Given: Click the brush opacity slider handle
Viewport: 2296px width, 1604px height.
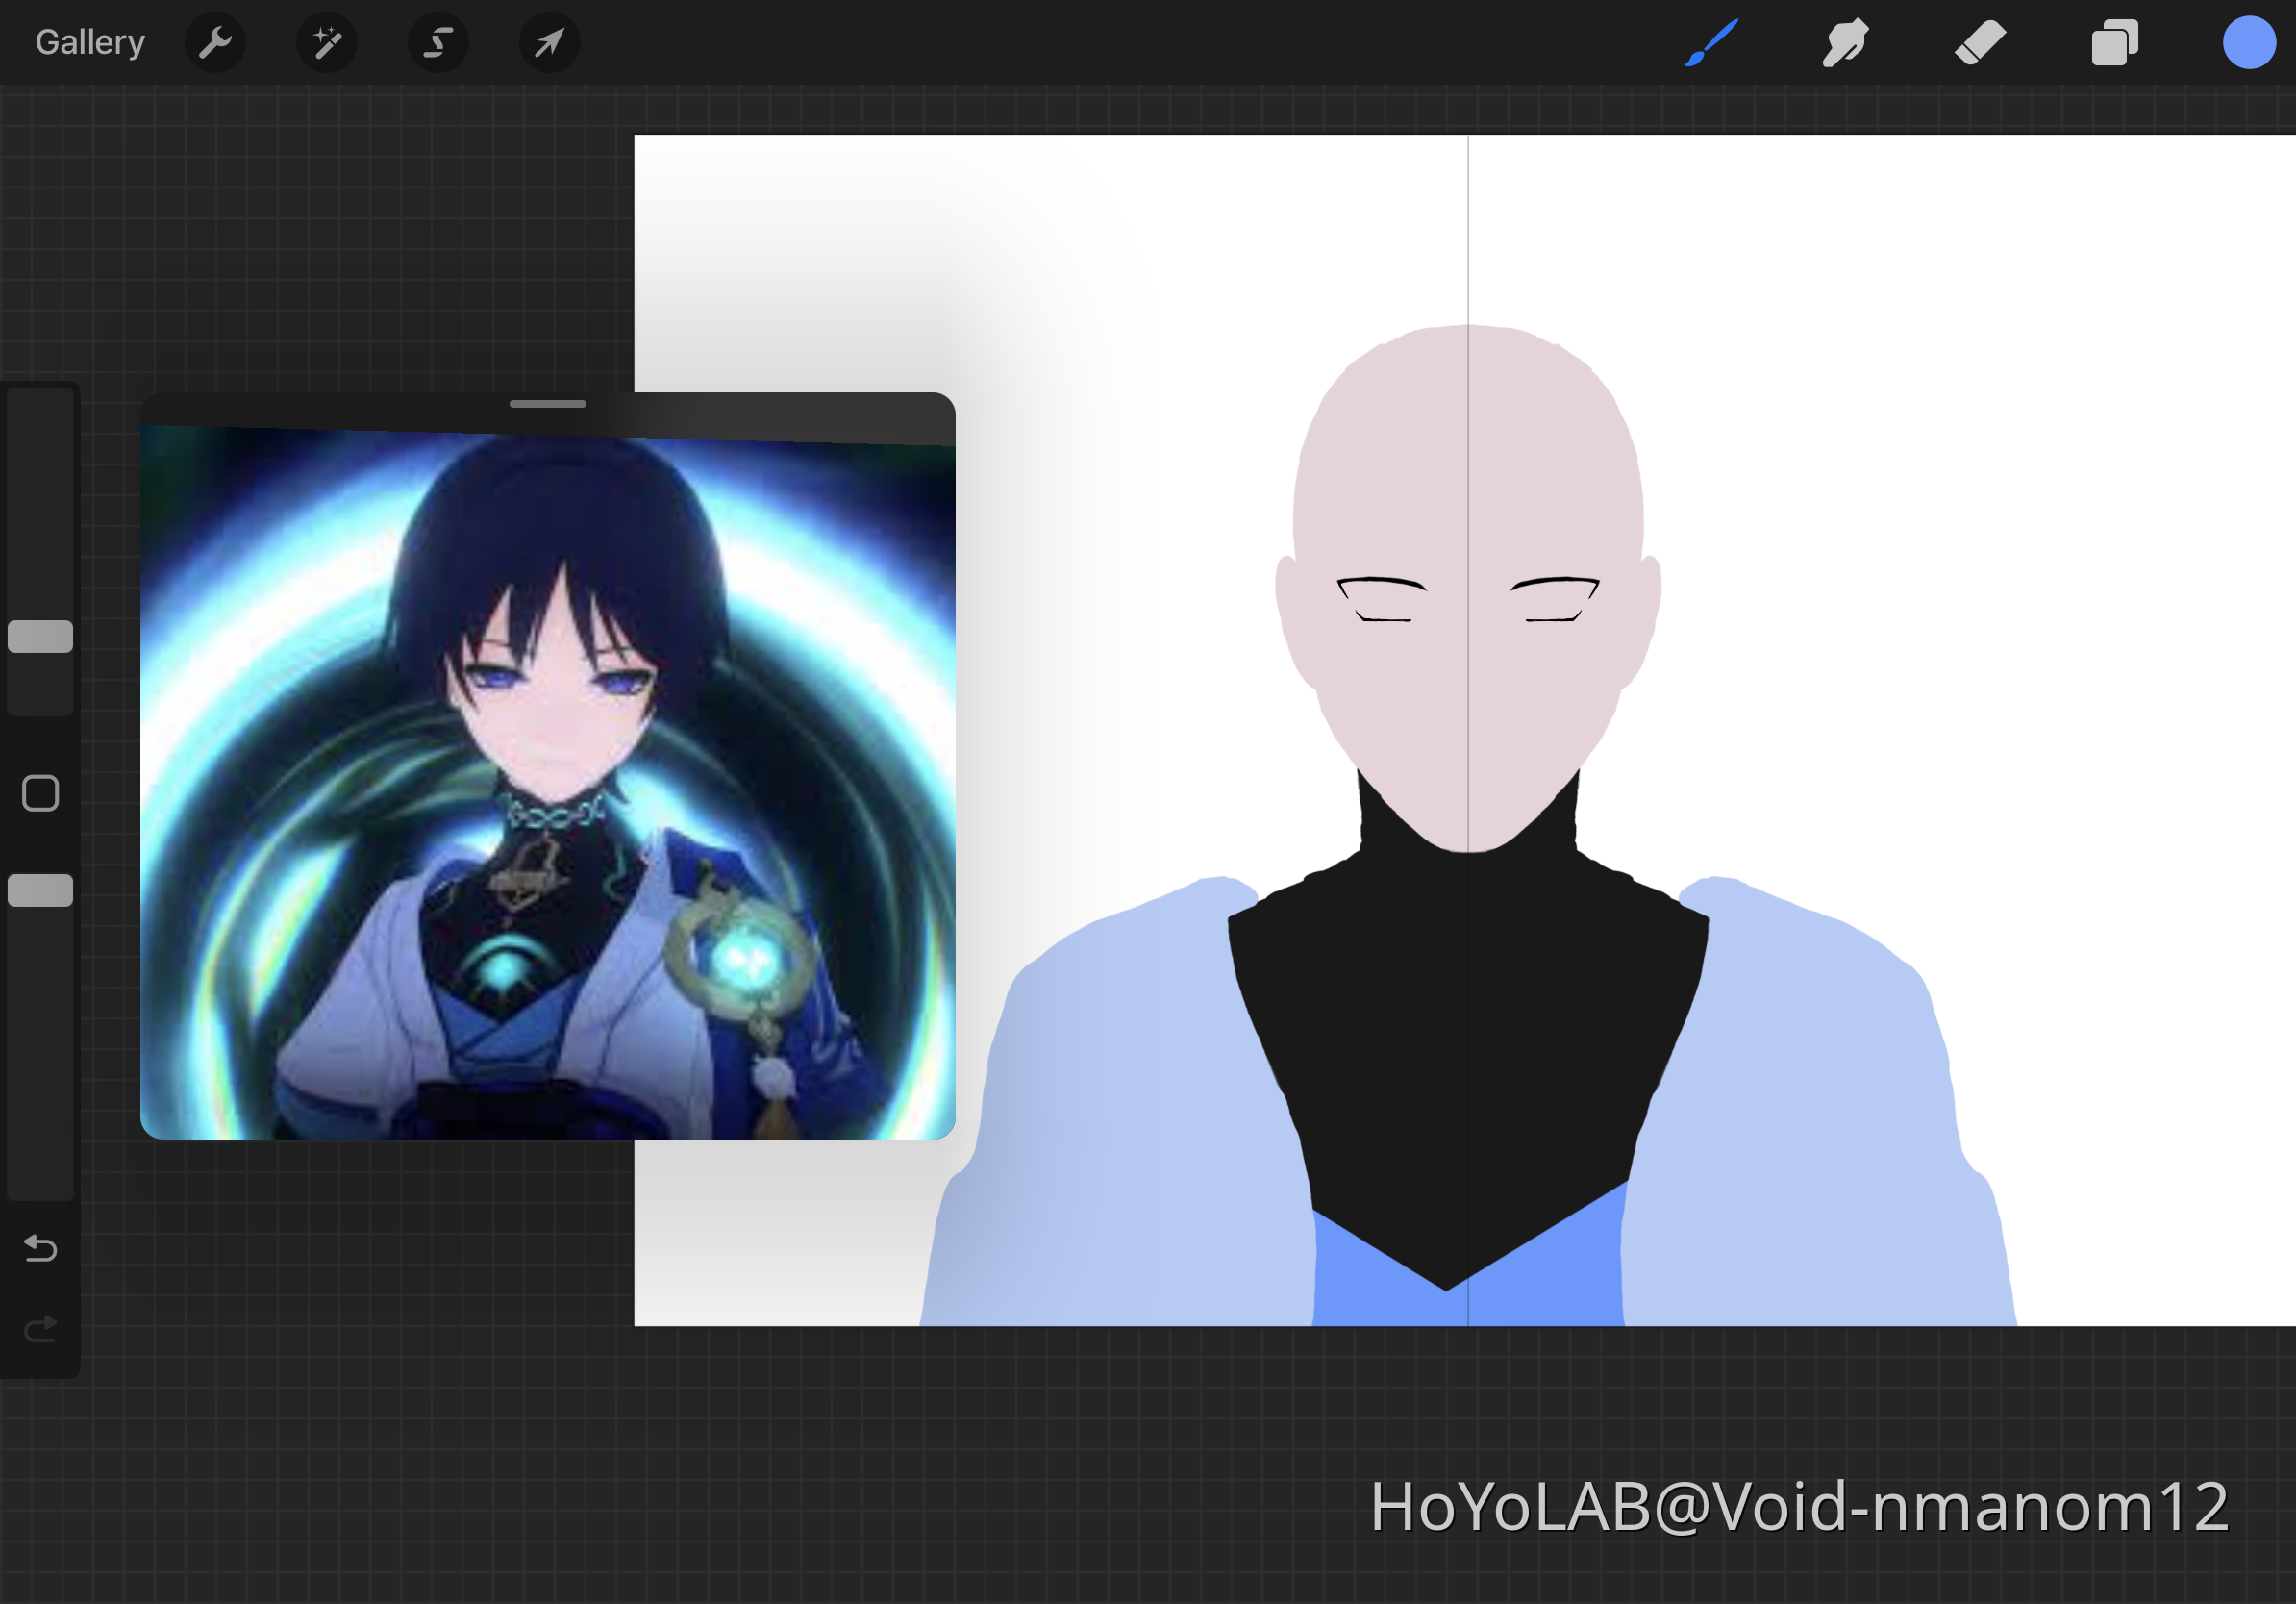Looking at the screenshot, I should point(40,890).
